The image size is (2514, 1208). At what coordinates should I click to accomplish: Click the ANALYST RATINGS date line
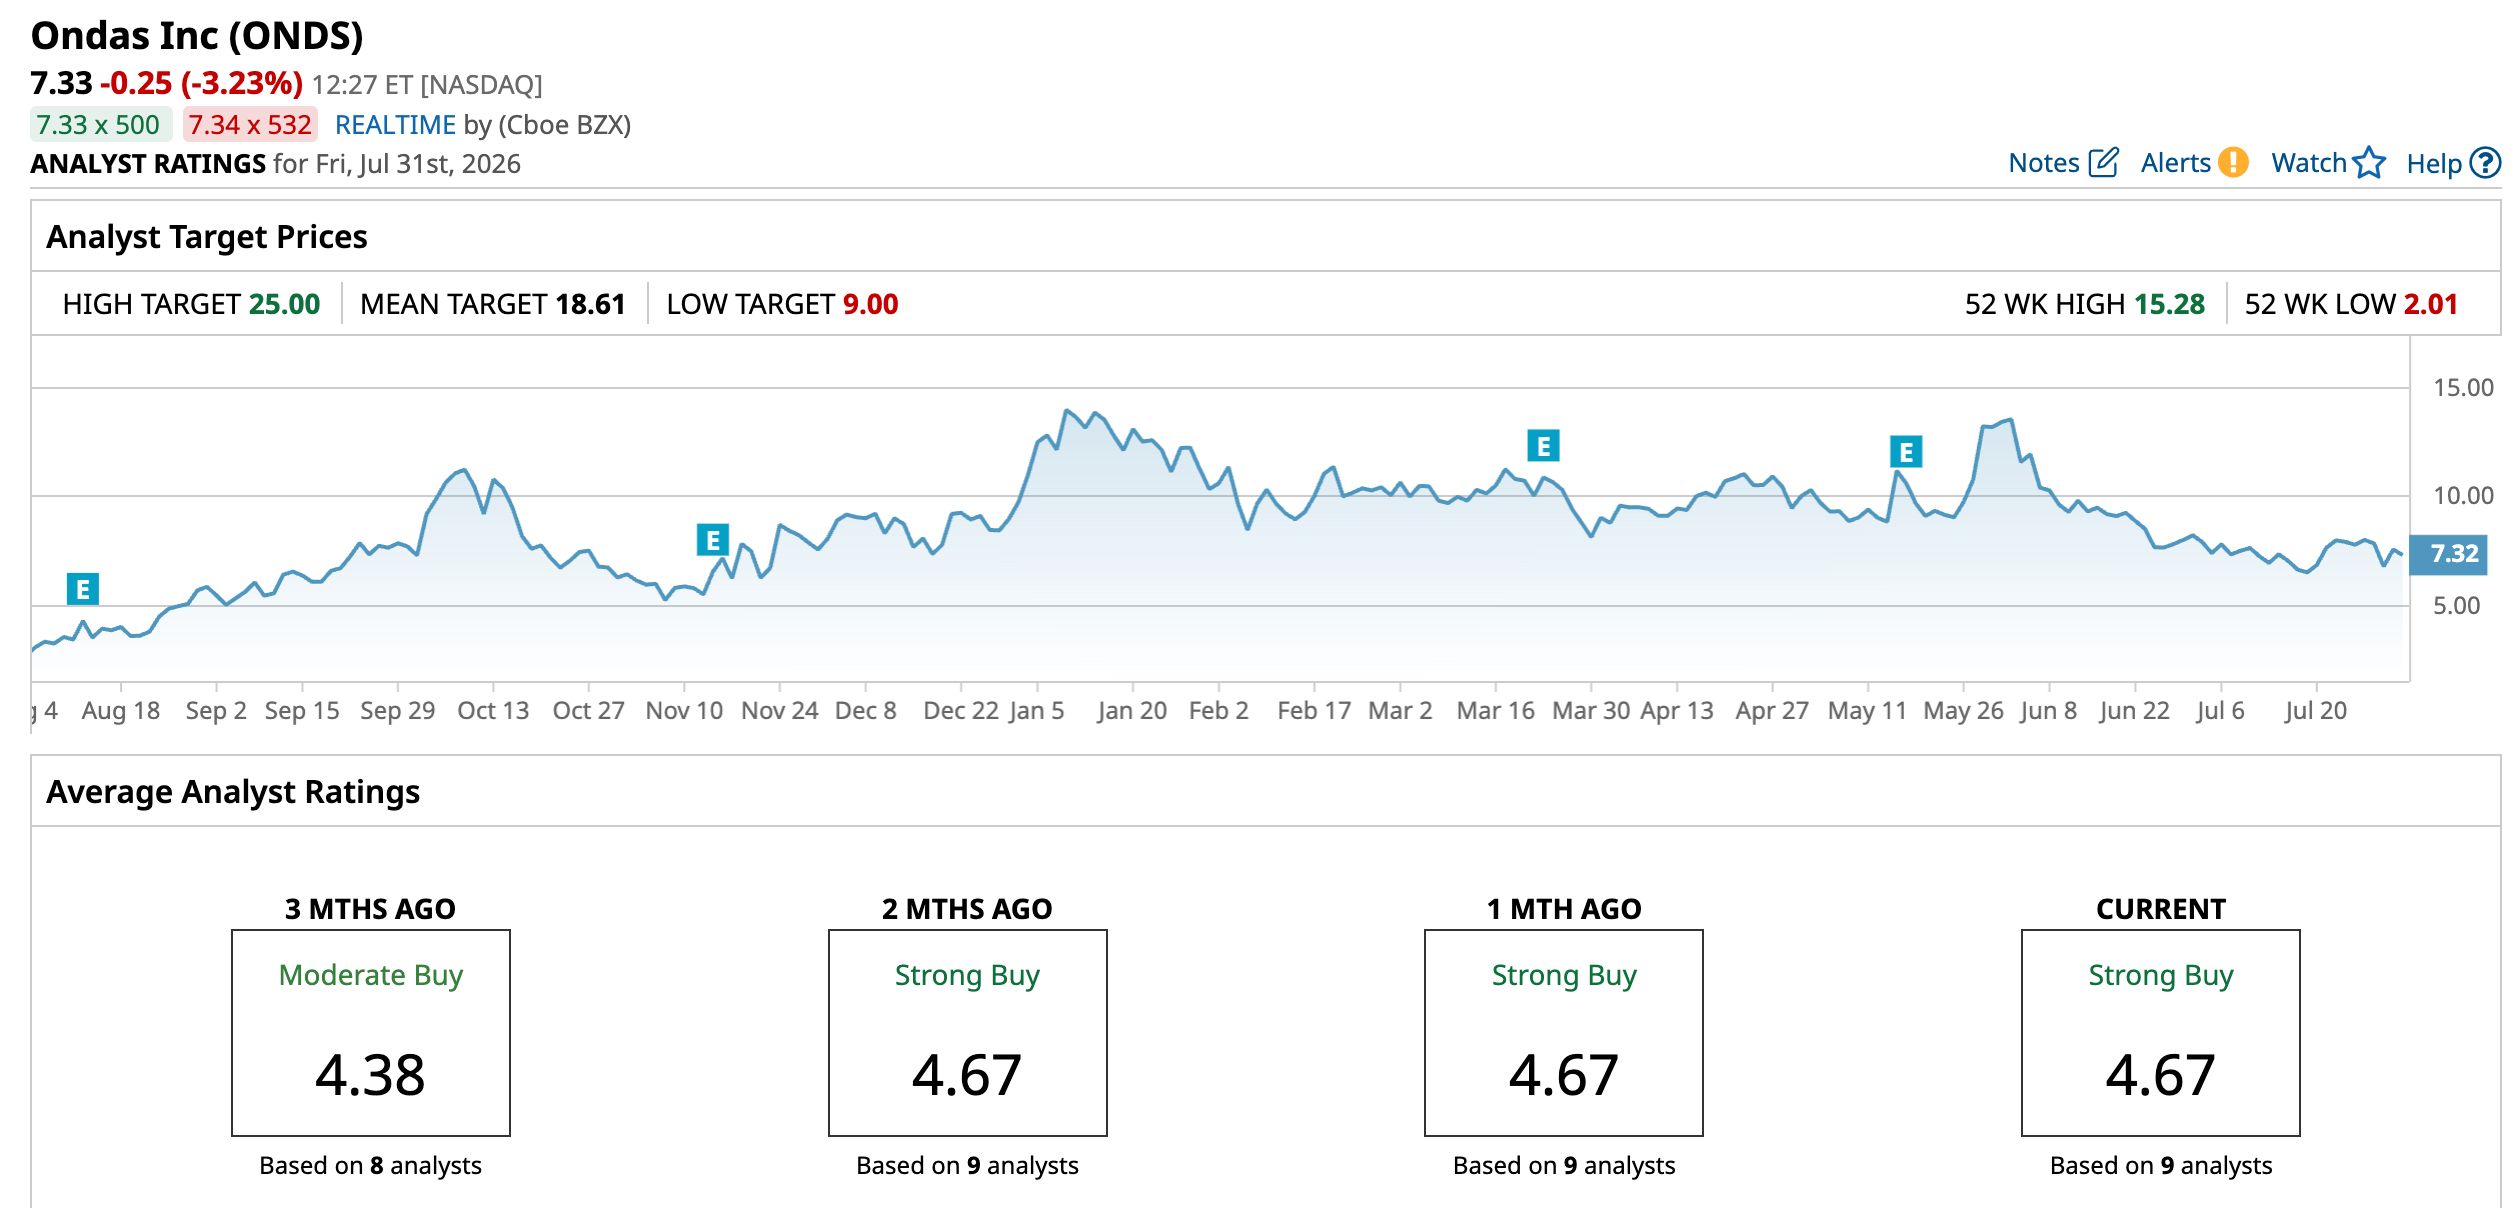[275, 164]
